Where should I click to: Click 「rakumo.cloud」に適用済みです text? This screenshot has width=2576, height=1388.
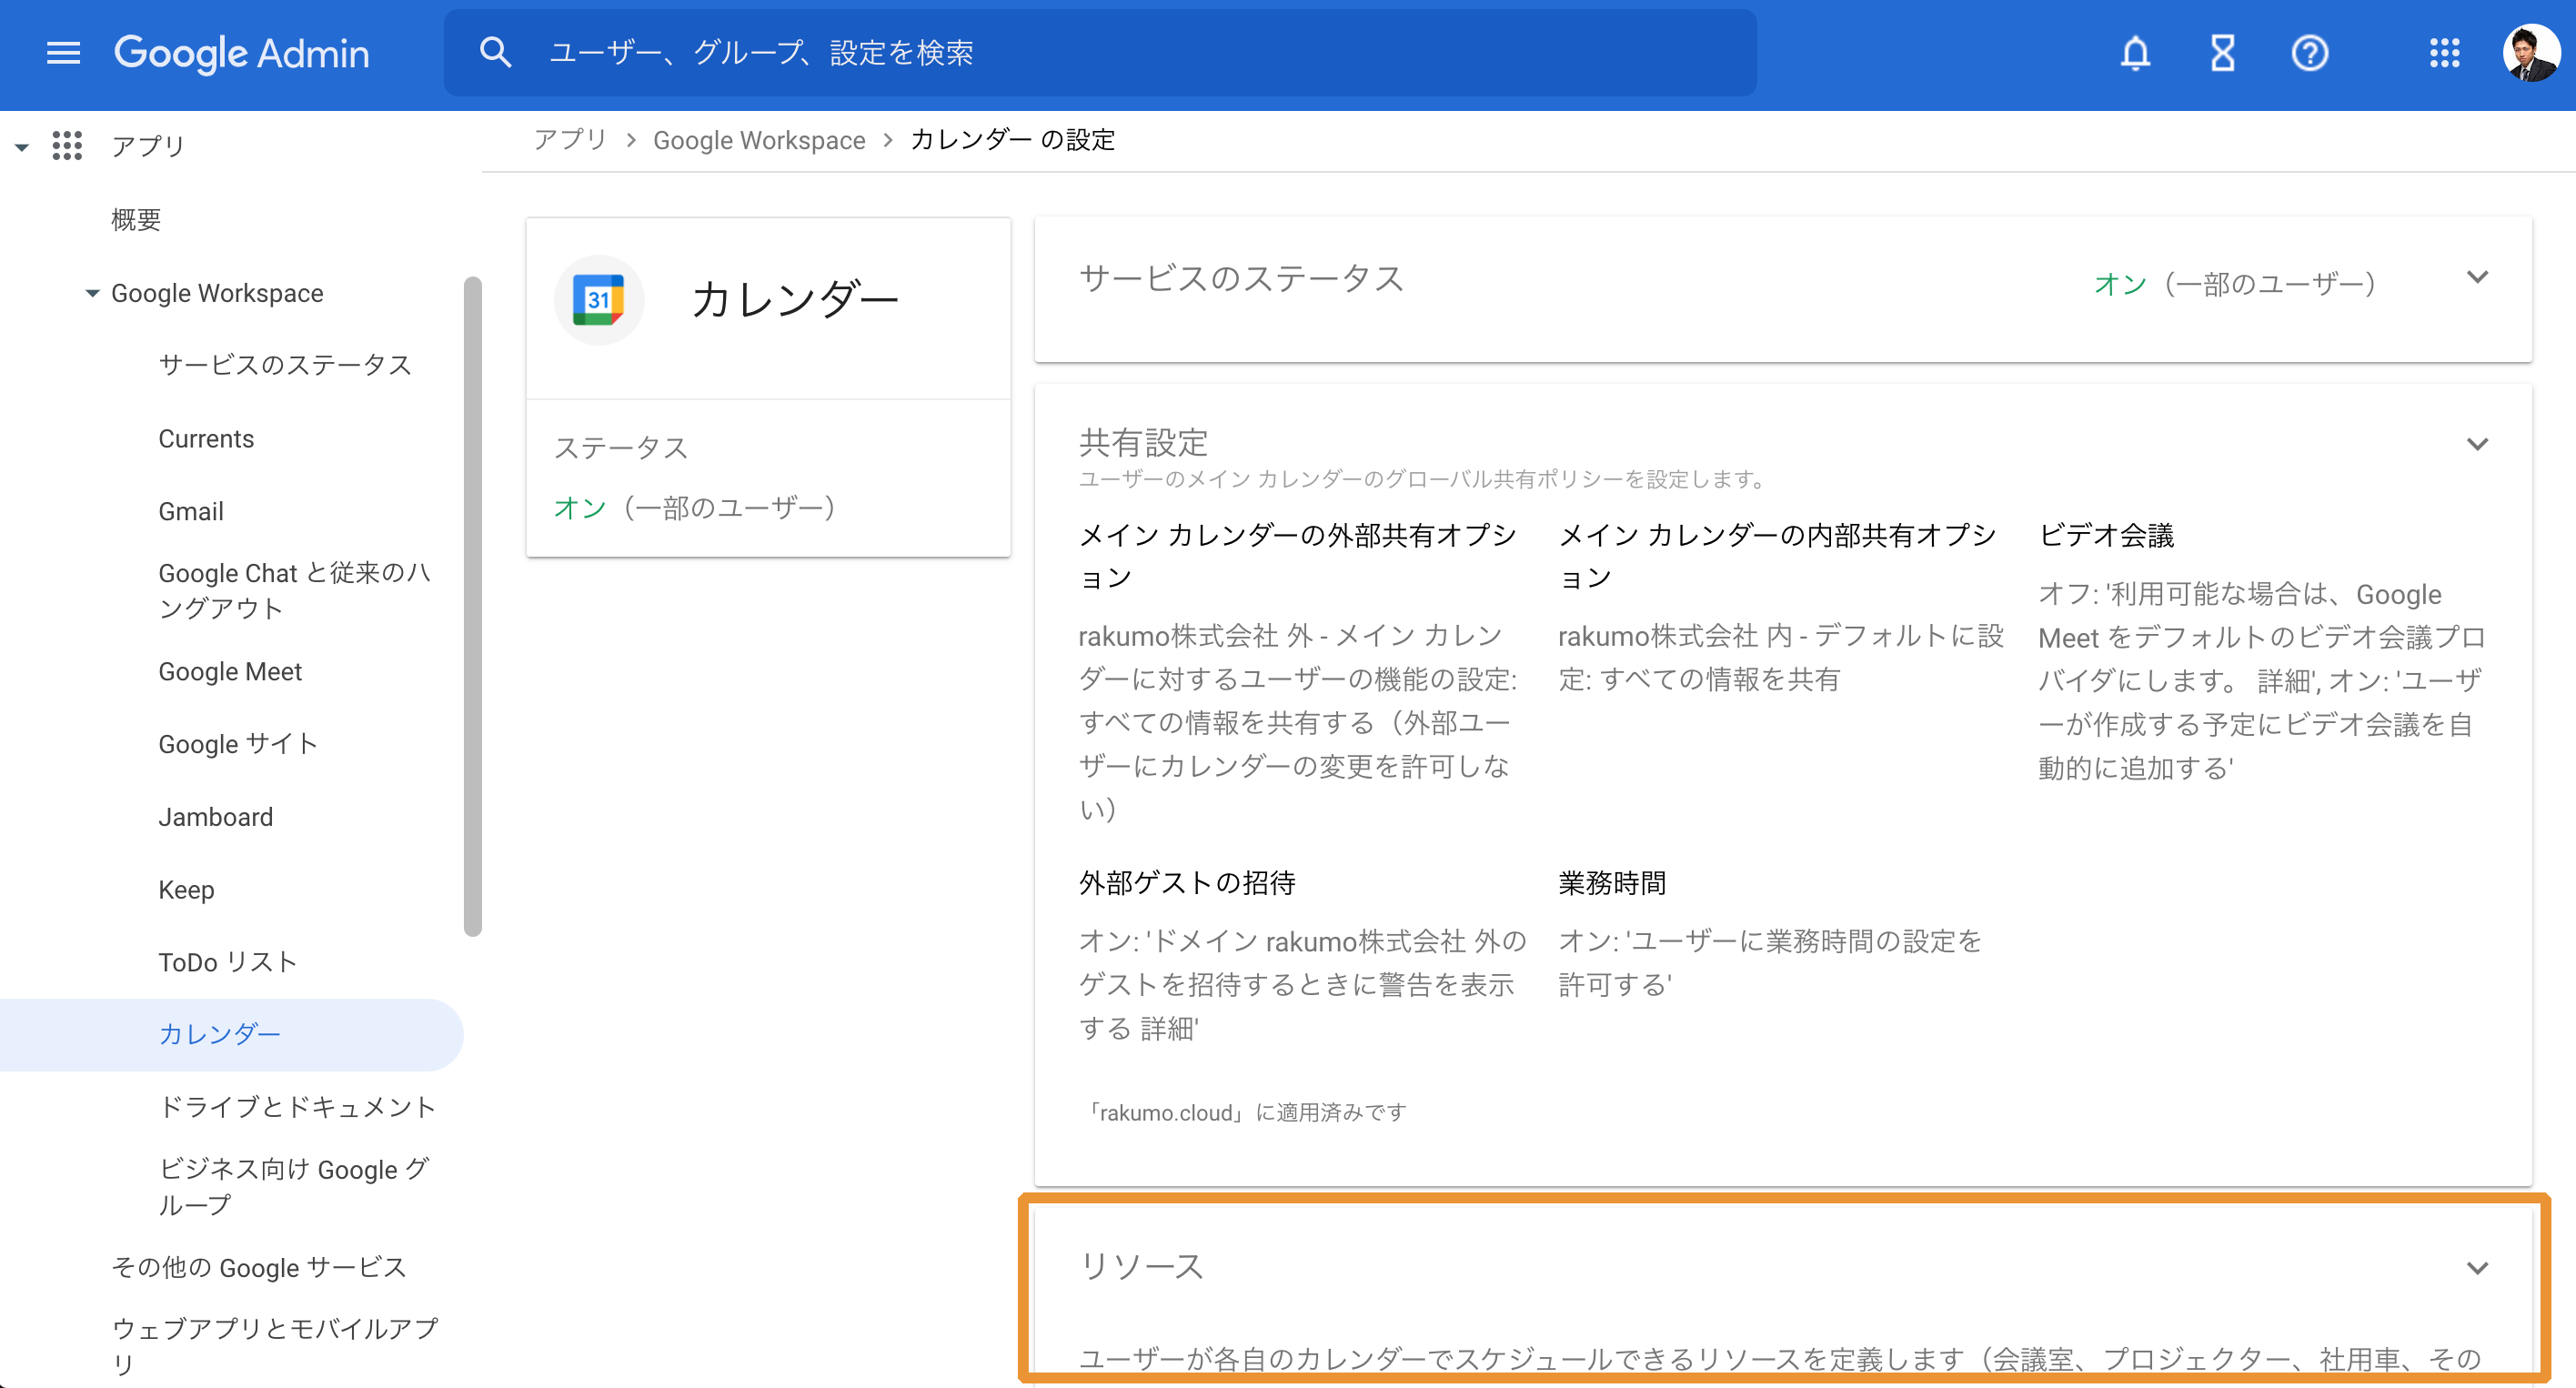pyautogui.click(x=1246, y=1113)
